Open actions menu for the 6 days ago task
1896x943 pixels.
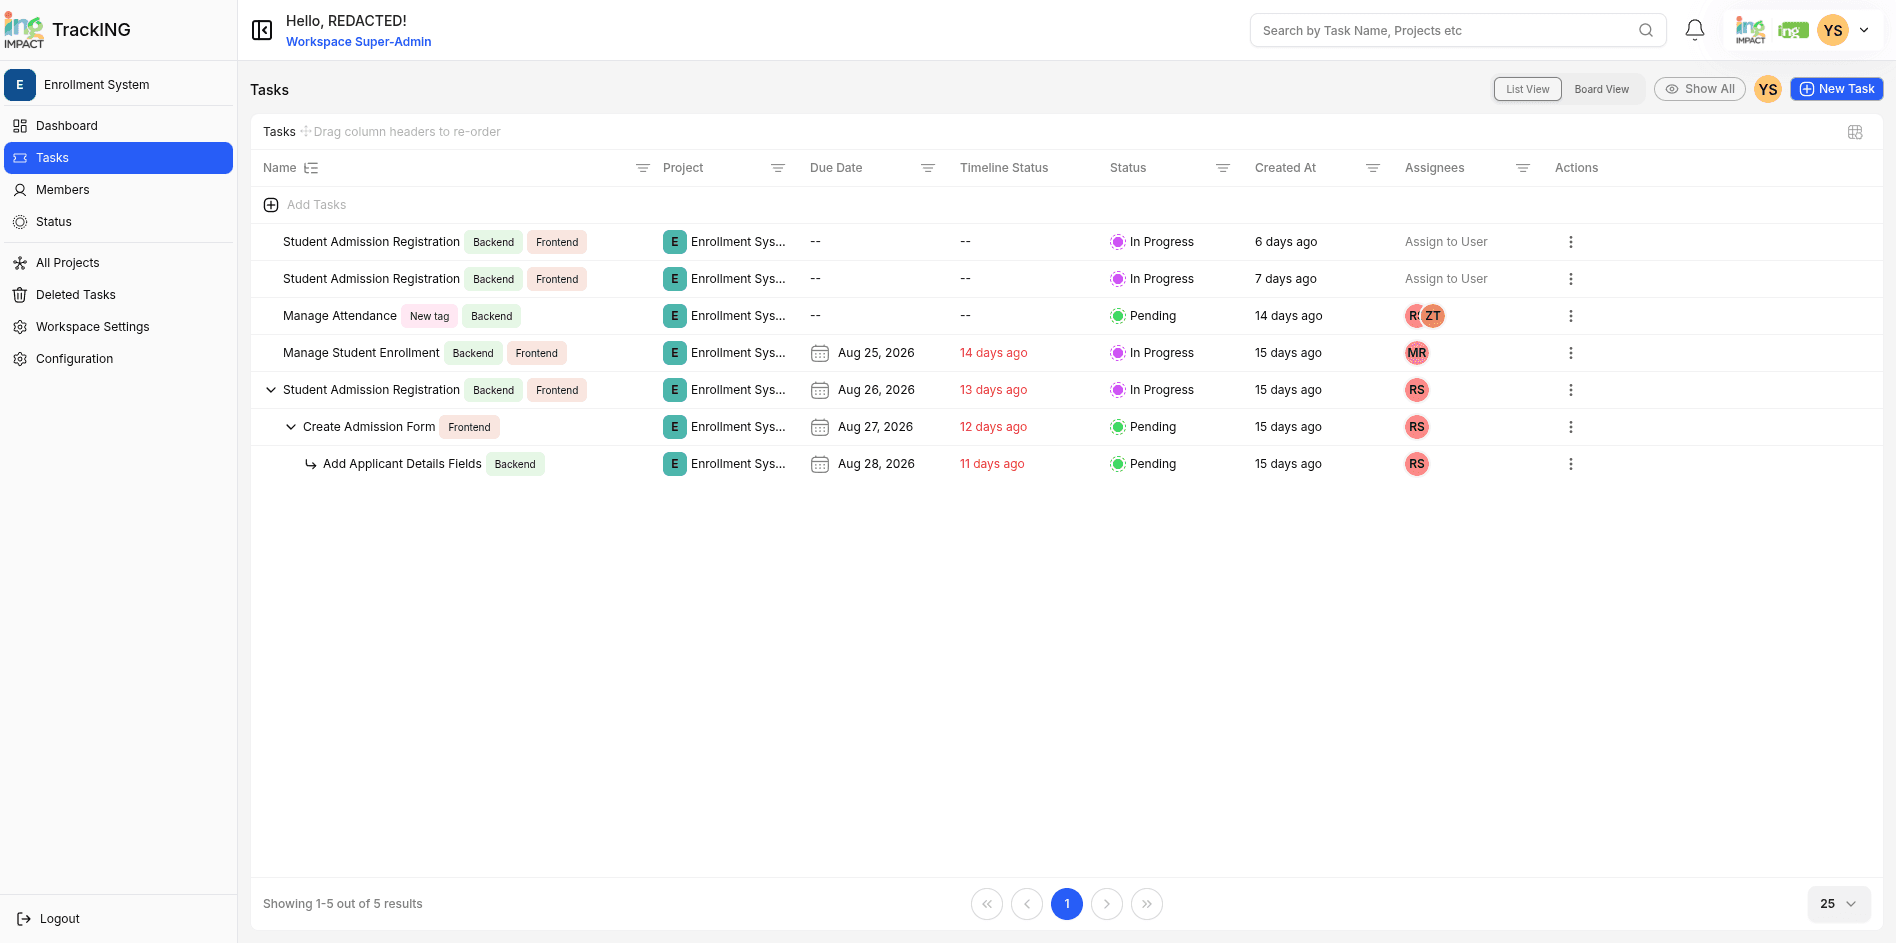point(1571,242)
